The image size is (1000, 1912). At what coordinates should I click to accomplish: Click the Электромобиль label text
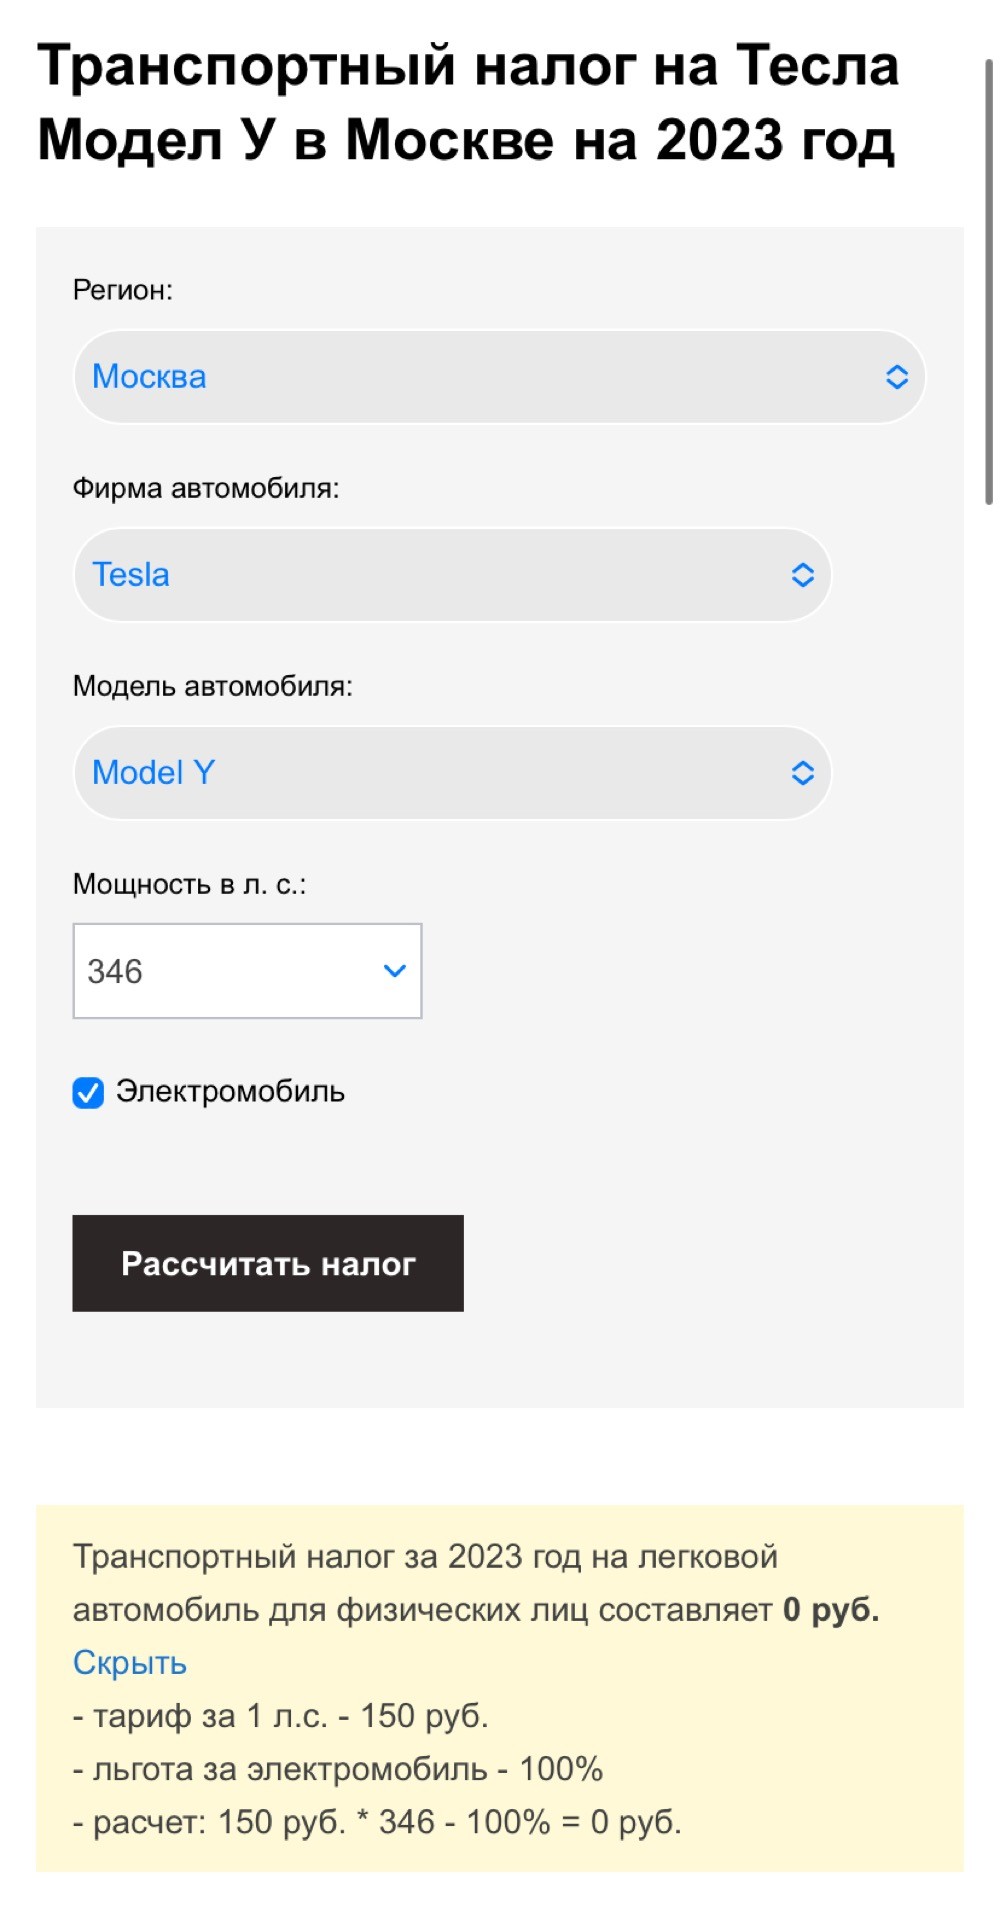point(230,1091)
